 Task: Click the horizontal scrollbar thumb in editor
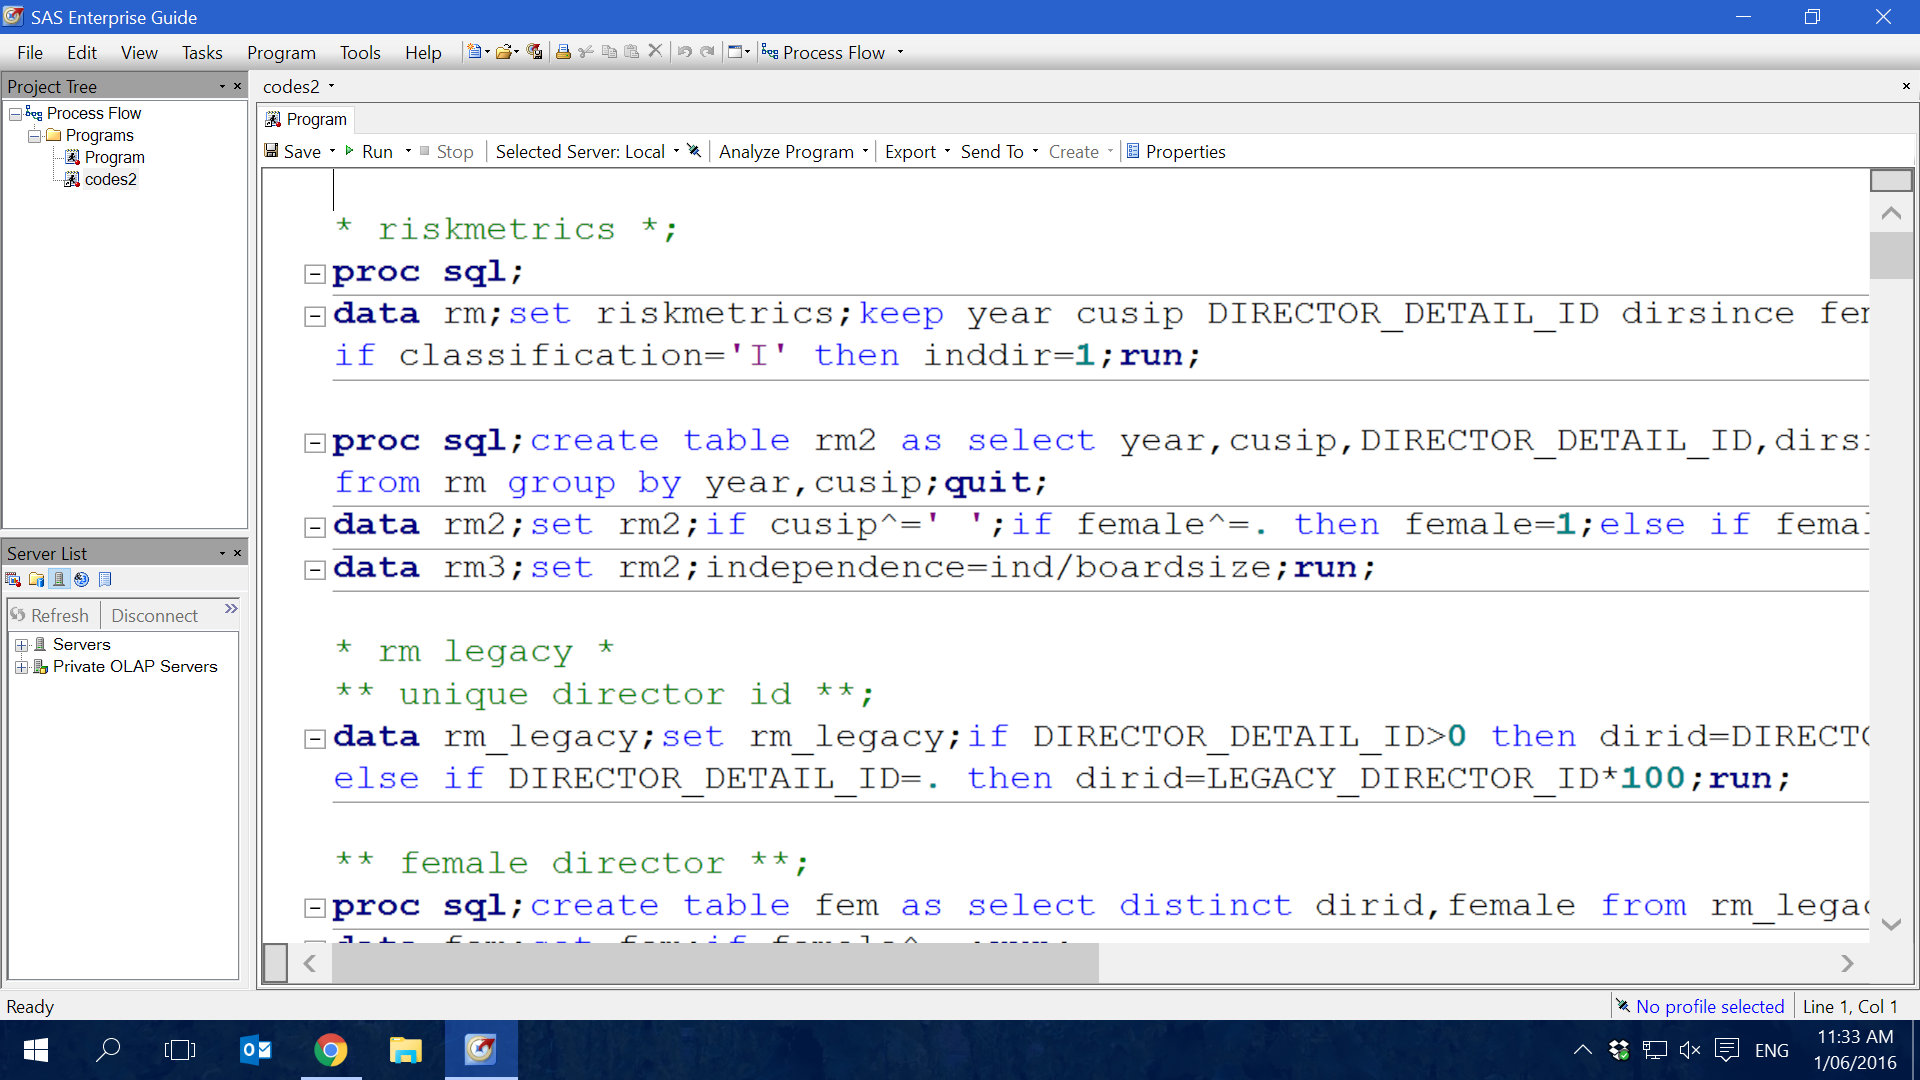click(715, 963)
